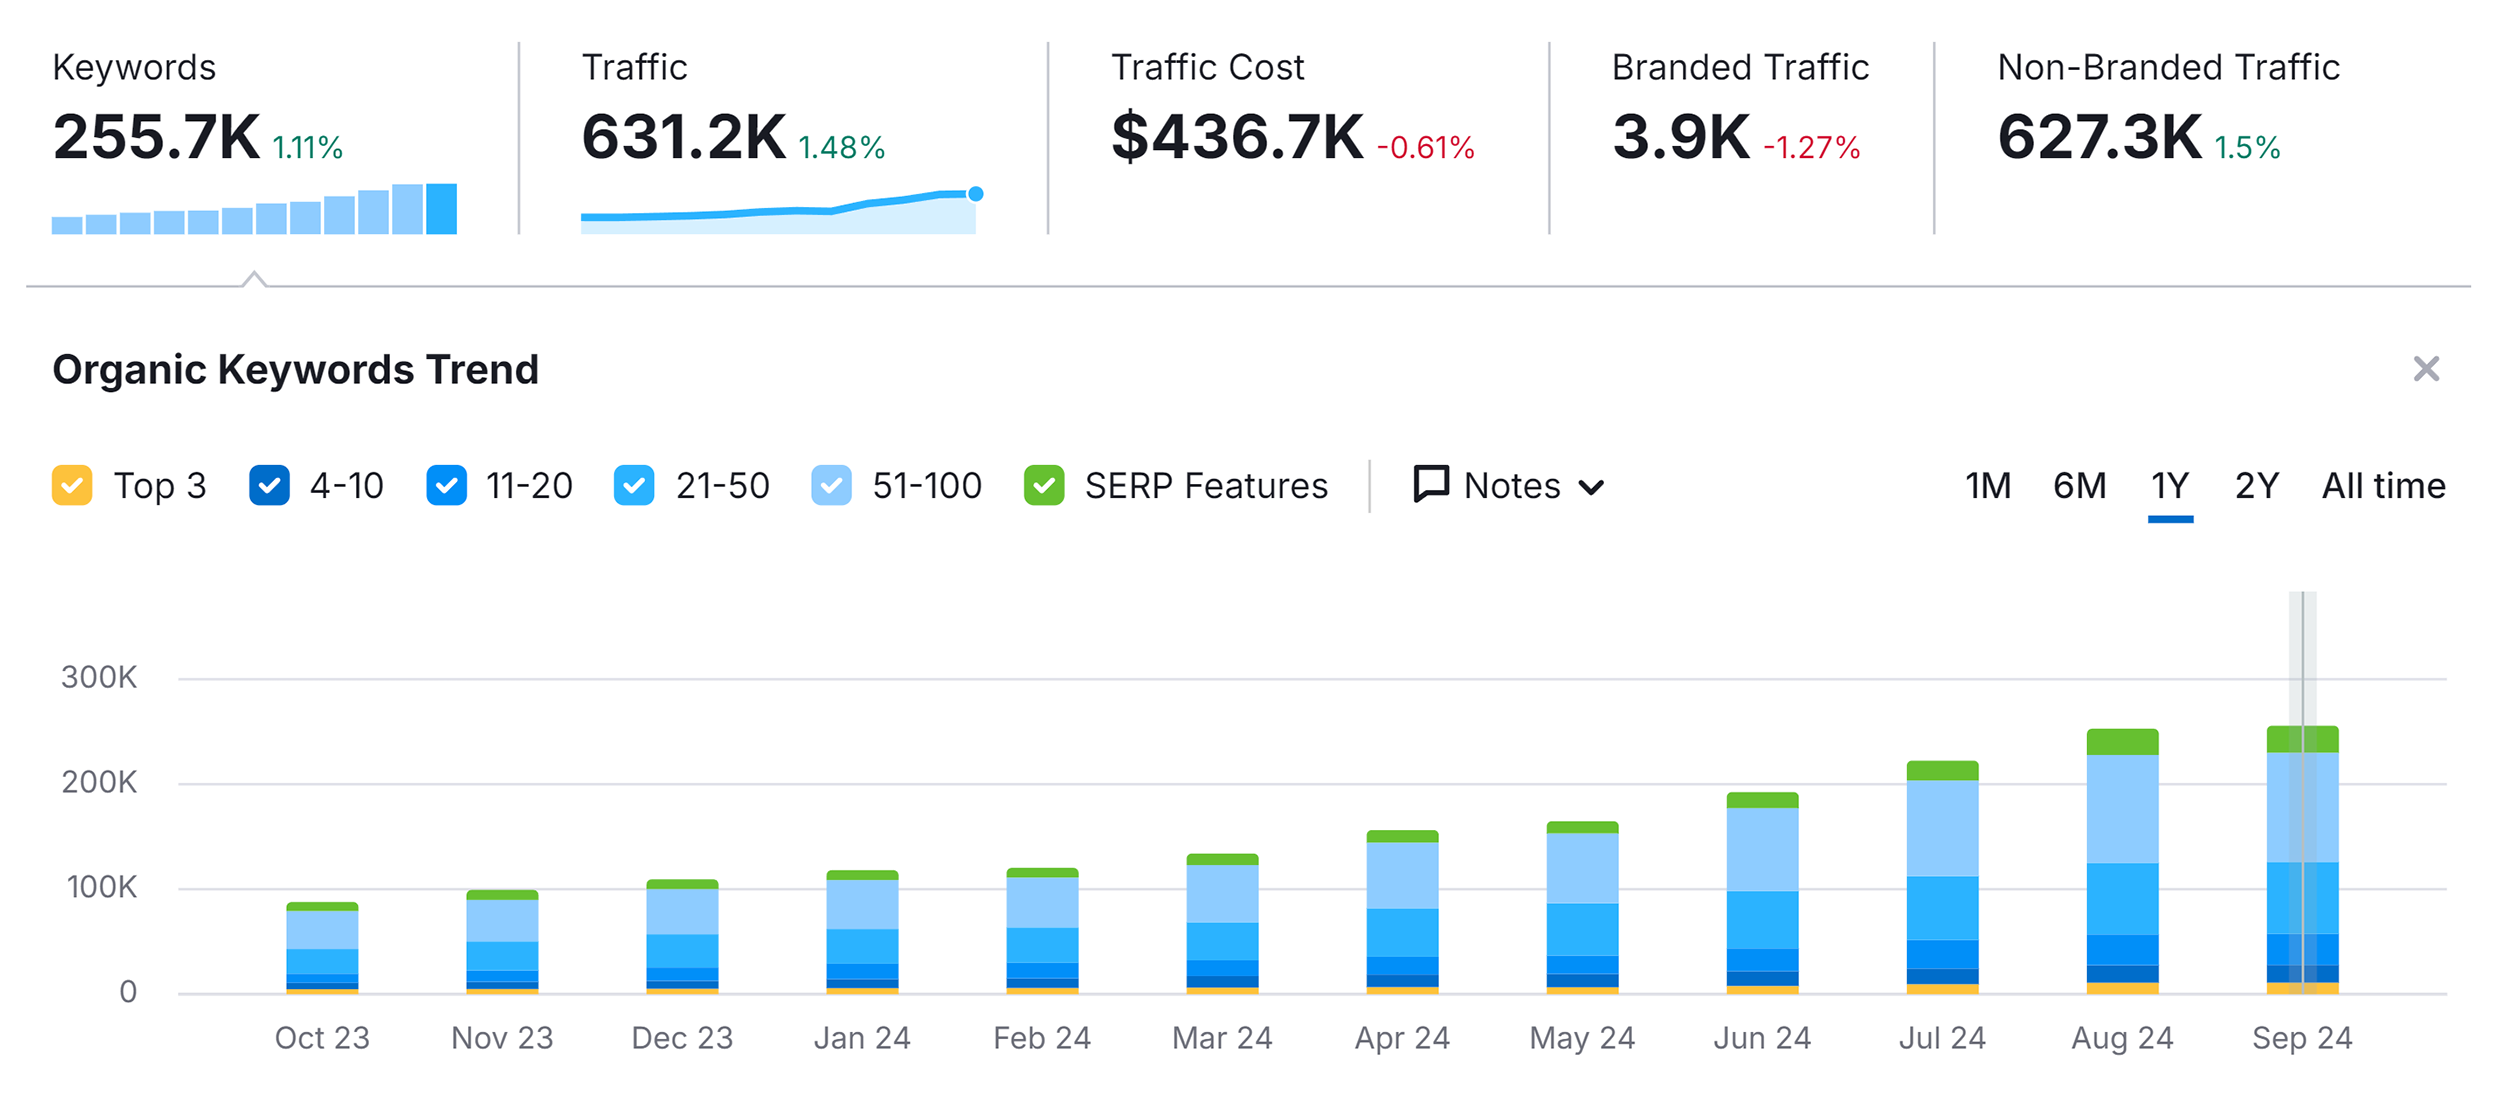Click the Notes speech bubble icon

[x=1430, y=485]
